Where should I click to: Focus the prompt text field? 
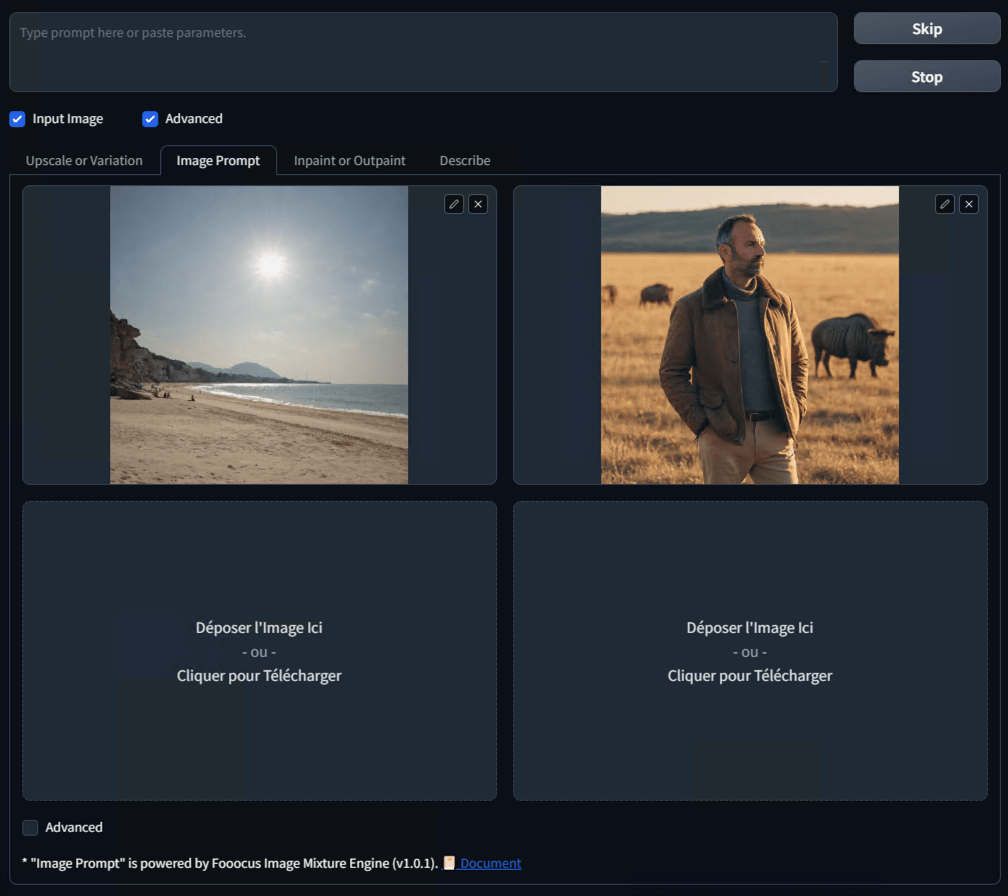(423, 52)
